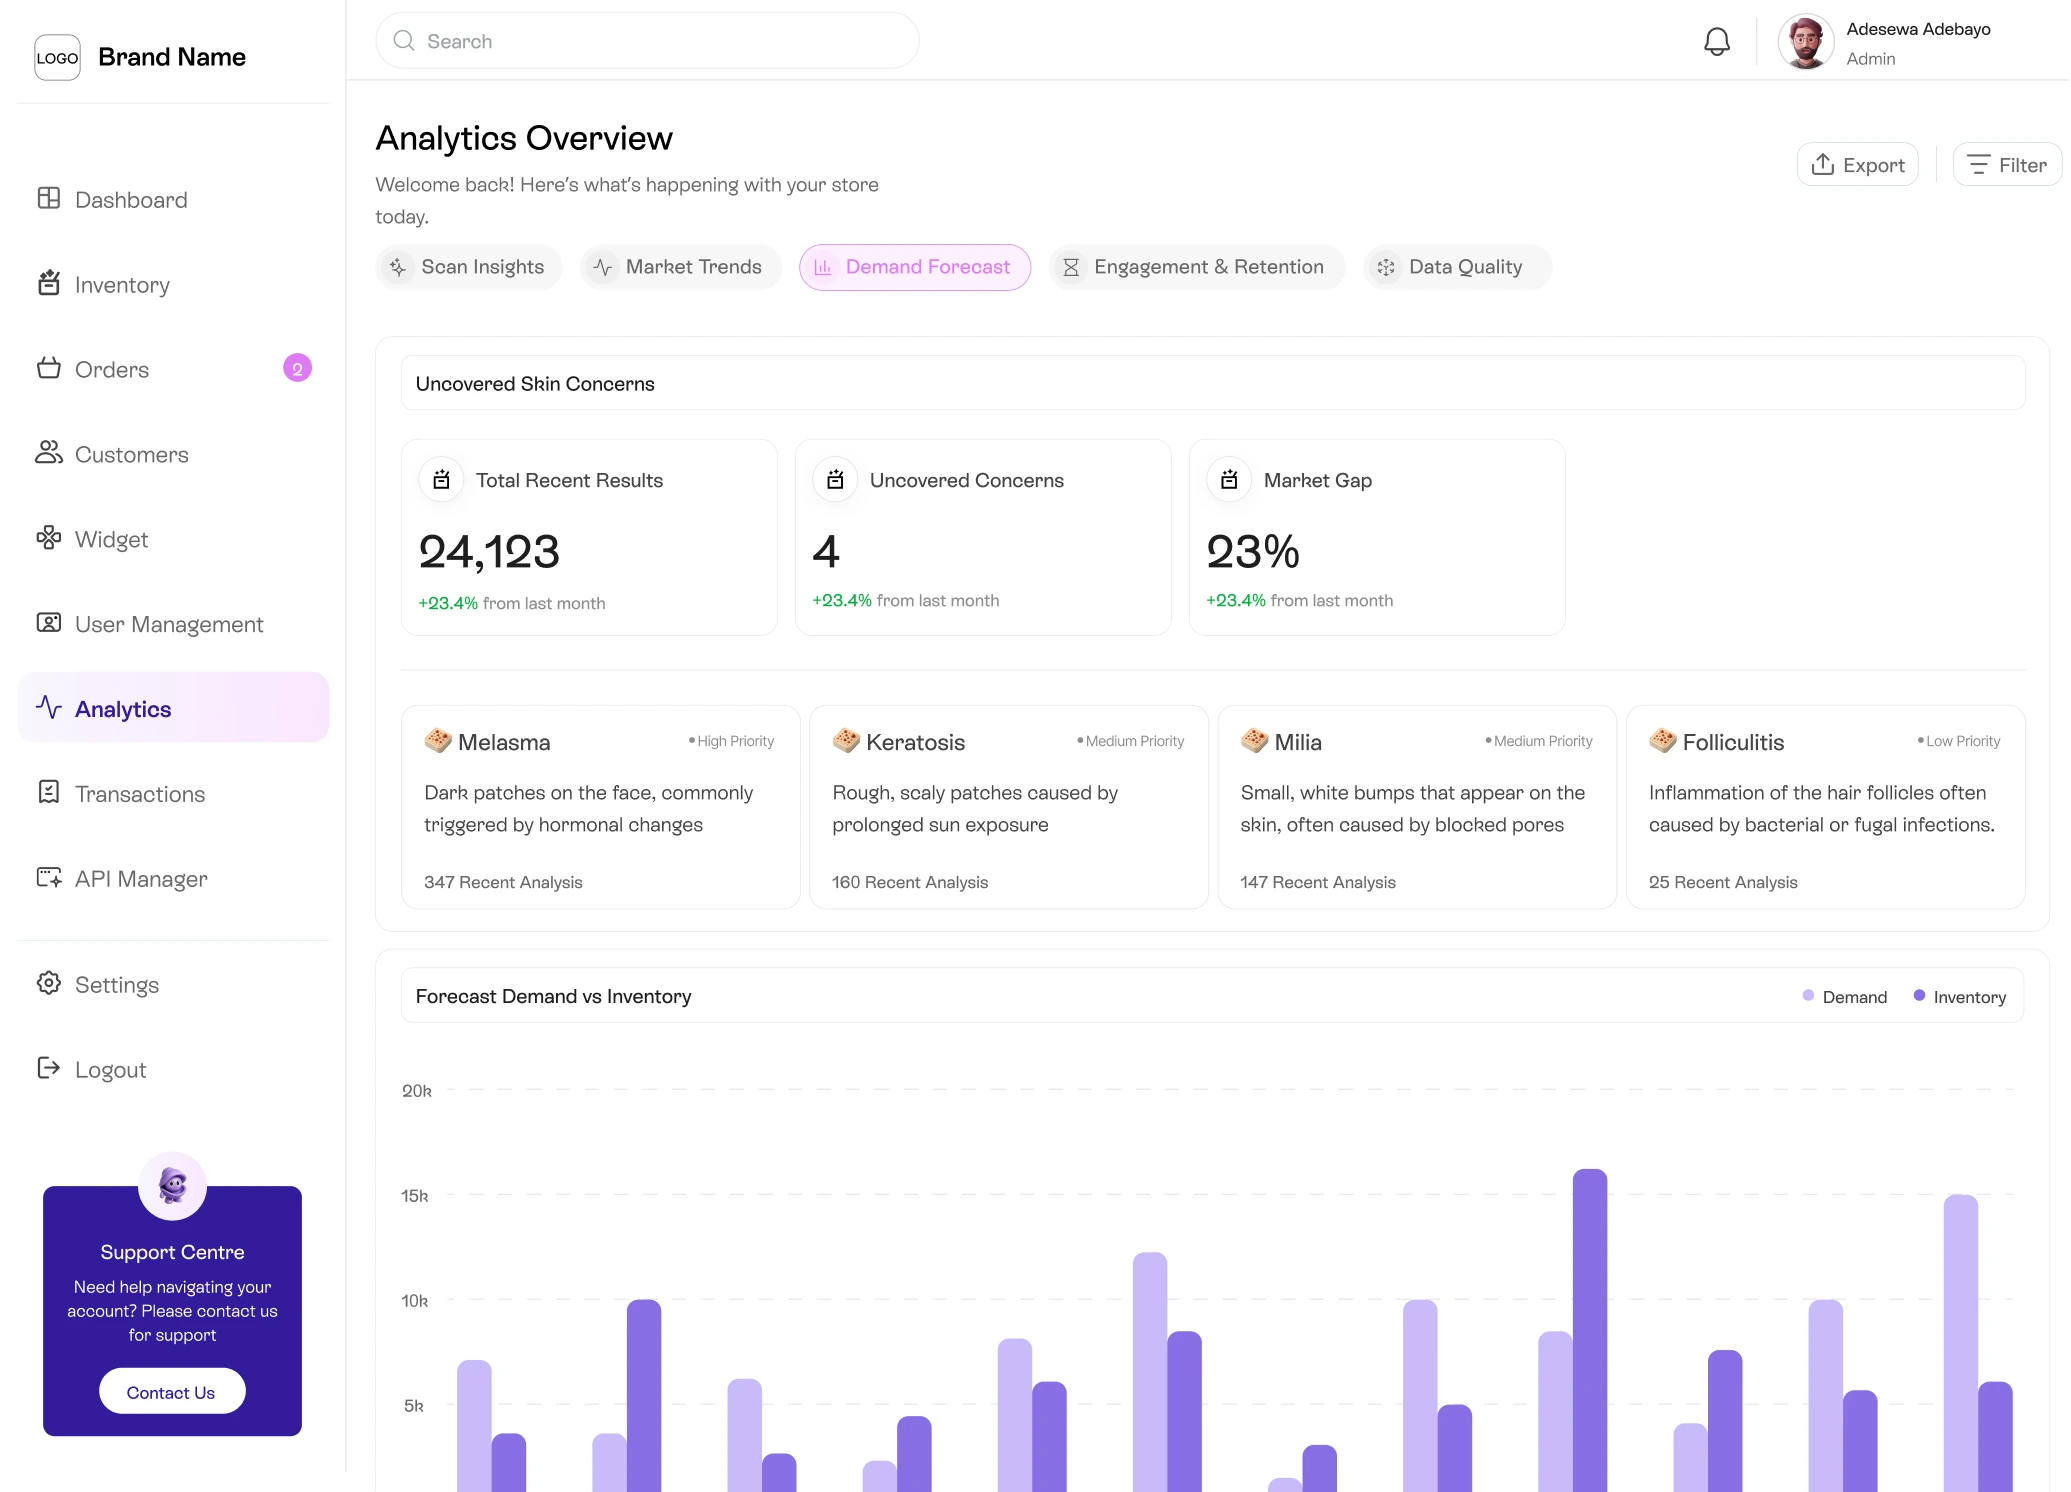2071x1492 pixels.
Task: Click the Inventory sidebar icon
Action: click(48, 284)
